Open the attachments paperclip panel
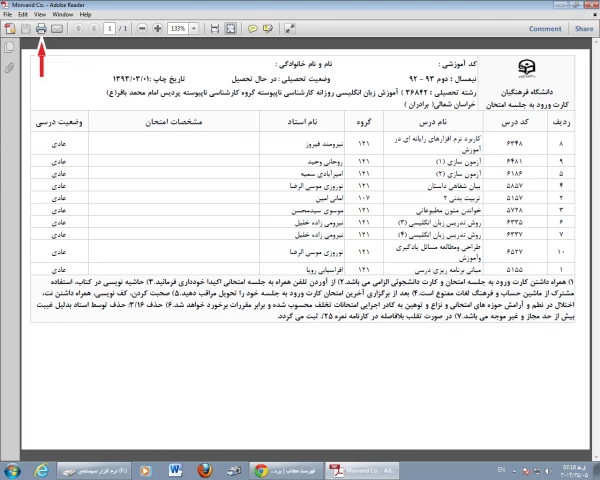Viewport: 600px width, 480px height. tap(9, 68)
